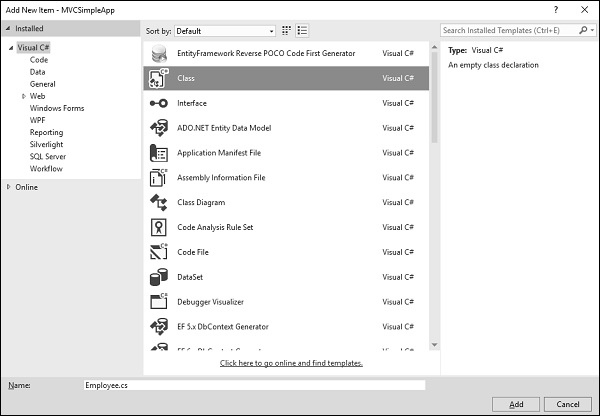Screen dimensions: 600x416
Task: Expand the Web tree node
Action: coord(24,96)
